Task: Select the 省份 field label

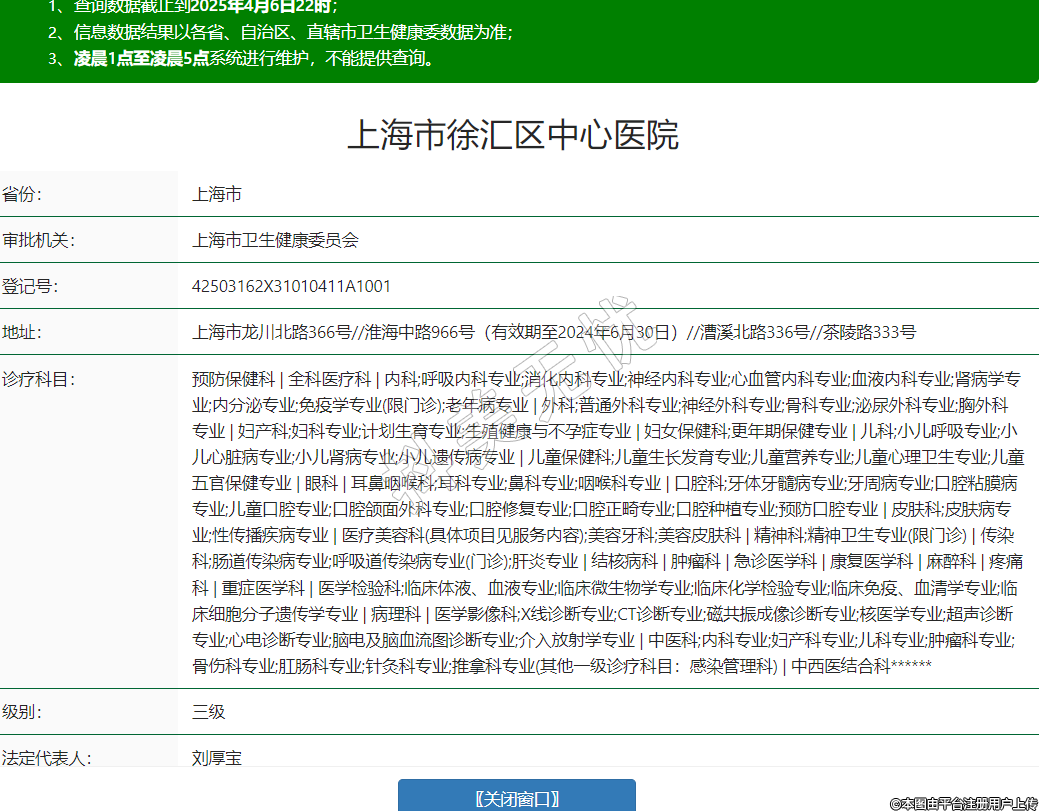Action: coord(22,194)
